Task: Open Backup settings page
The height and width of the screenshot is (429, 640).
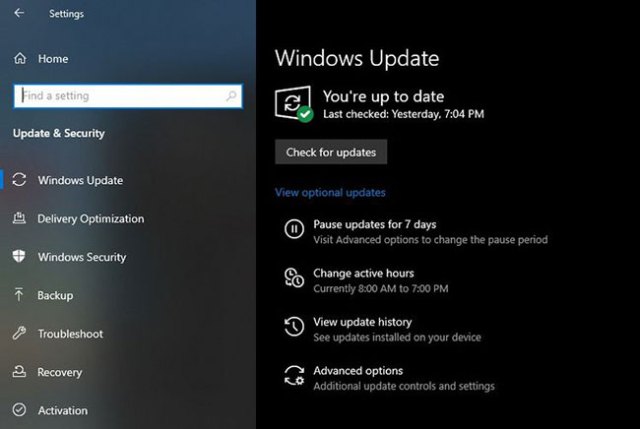Action: 55,295
